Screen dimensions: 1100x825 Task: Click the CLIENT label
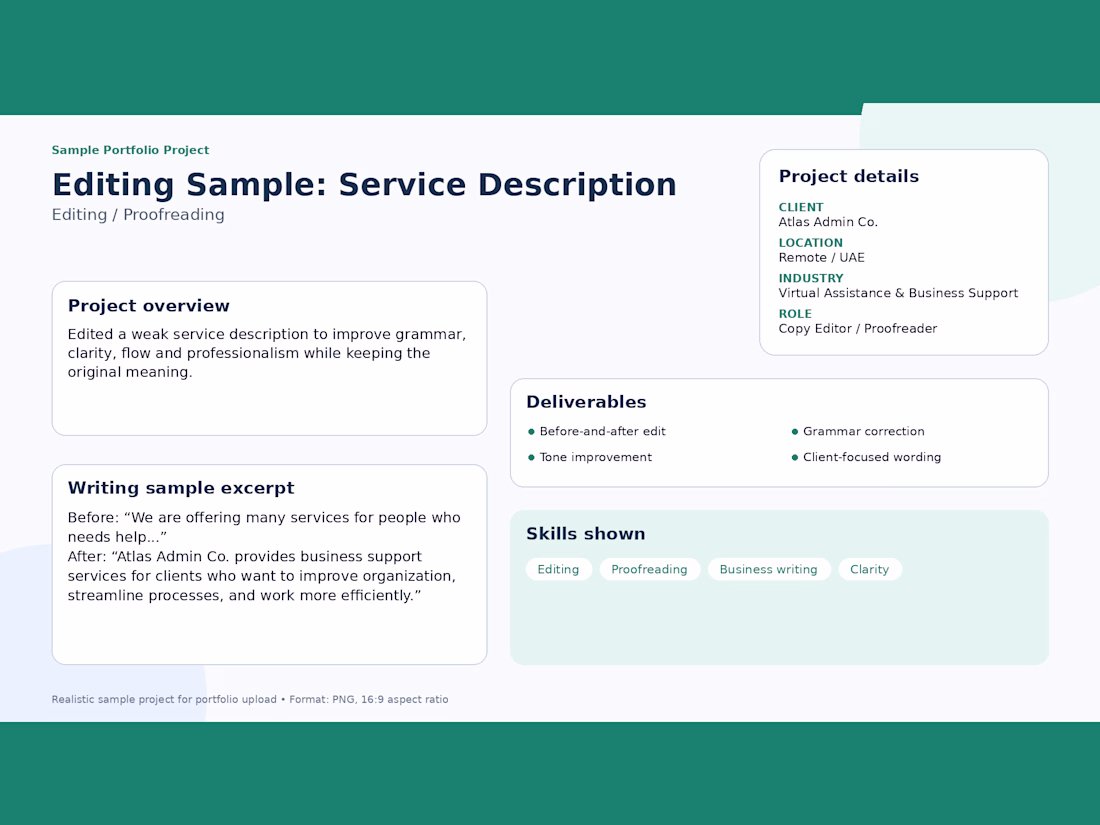[x=801, y=207]
